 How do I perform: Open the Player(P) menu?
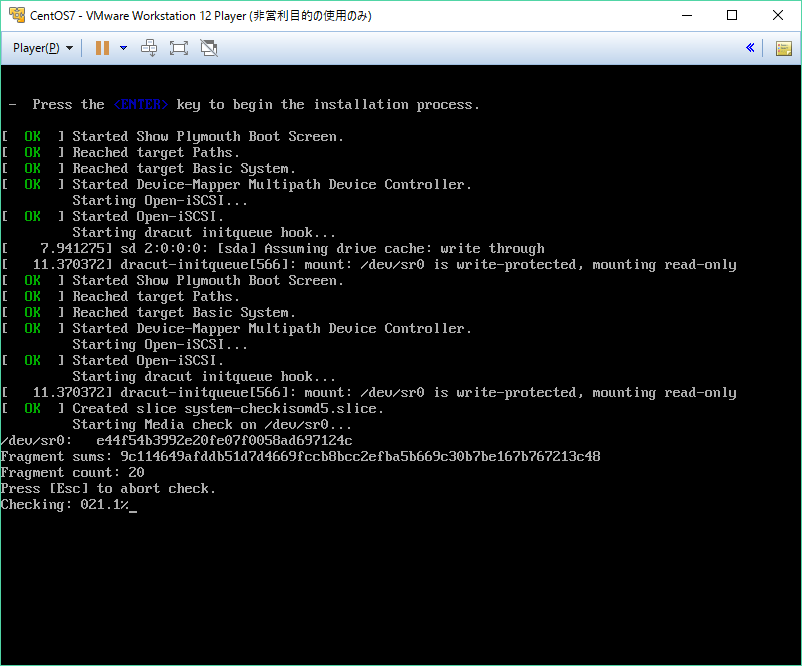click(43, 48)
